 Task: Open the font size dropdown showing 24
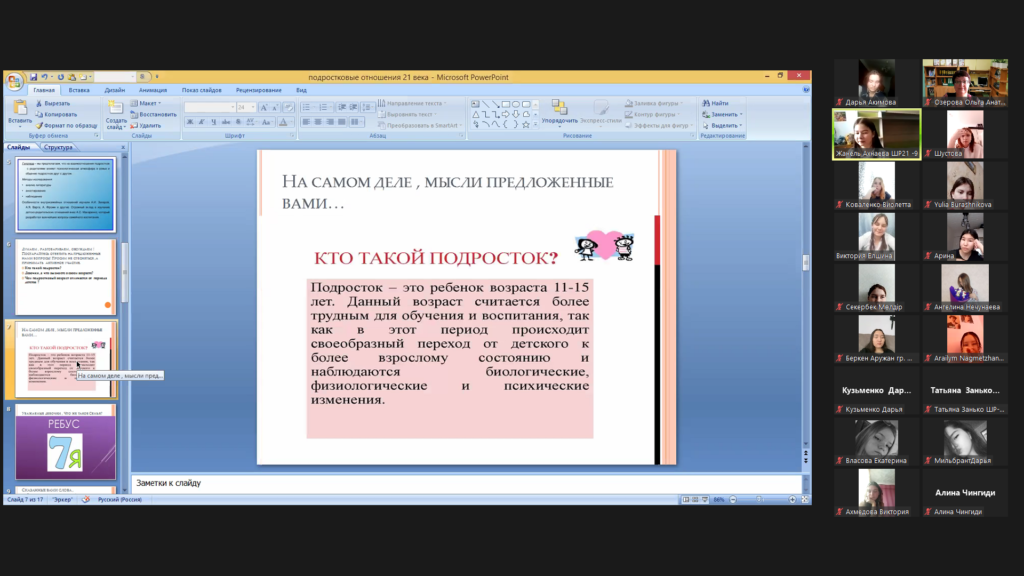pyautogui.click(x=246, y=107)
